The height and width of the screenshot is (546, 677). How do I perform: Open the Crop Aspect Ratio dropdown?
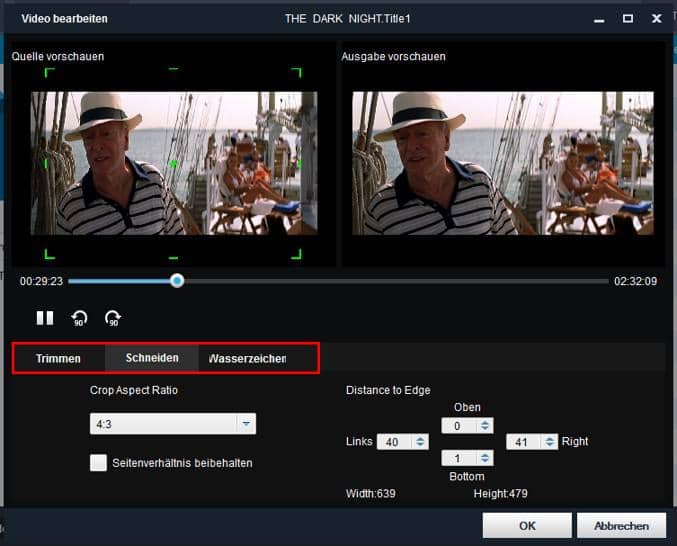pos(173,424)
